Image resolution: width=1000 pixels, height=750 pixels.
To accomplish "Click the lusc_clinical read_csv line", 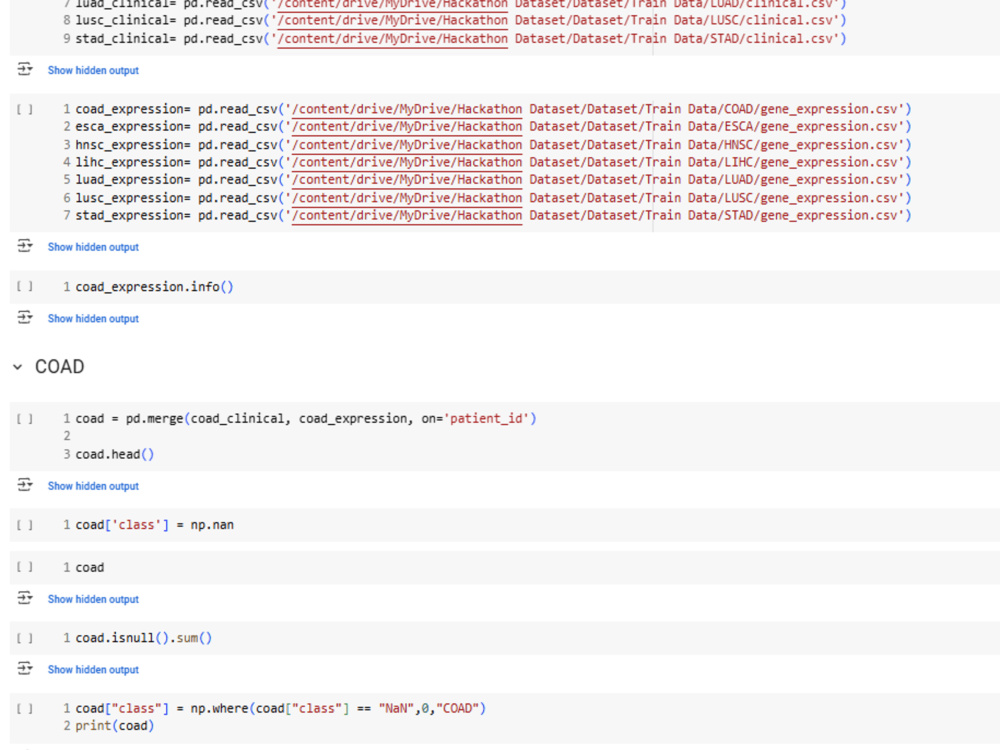I will [x=461, y=20].
